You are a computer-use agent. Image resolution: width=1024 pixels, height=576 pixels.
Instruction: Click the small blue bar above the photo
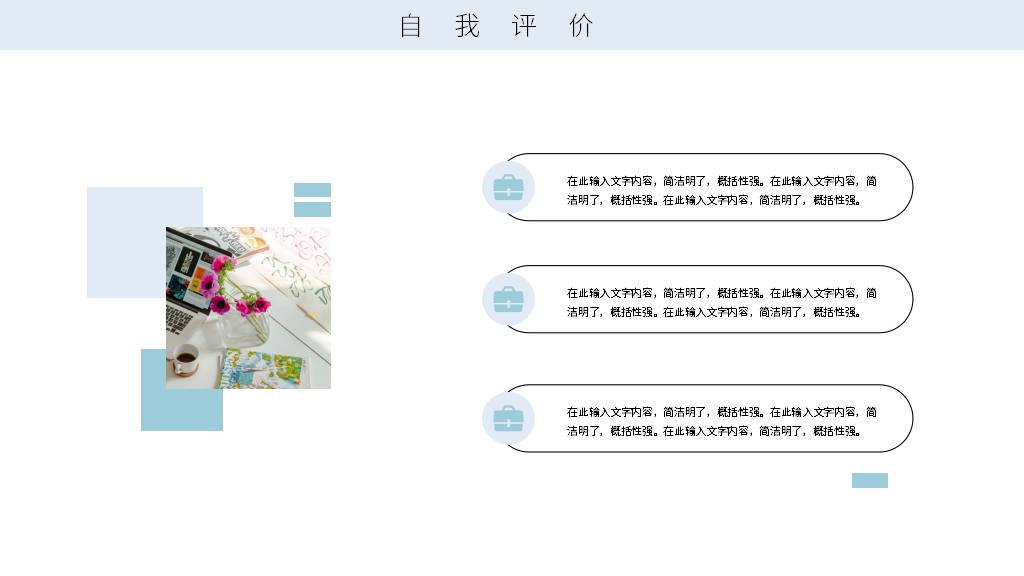point(312,189)
